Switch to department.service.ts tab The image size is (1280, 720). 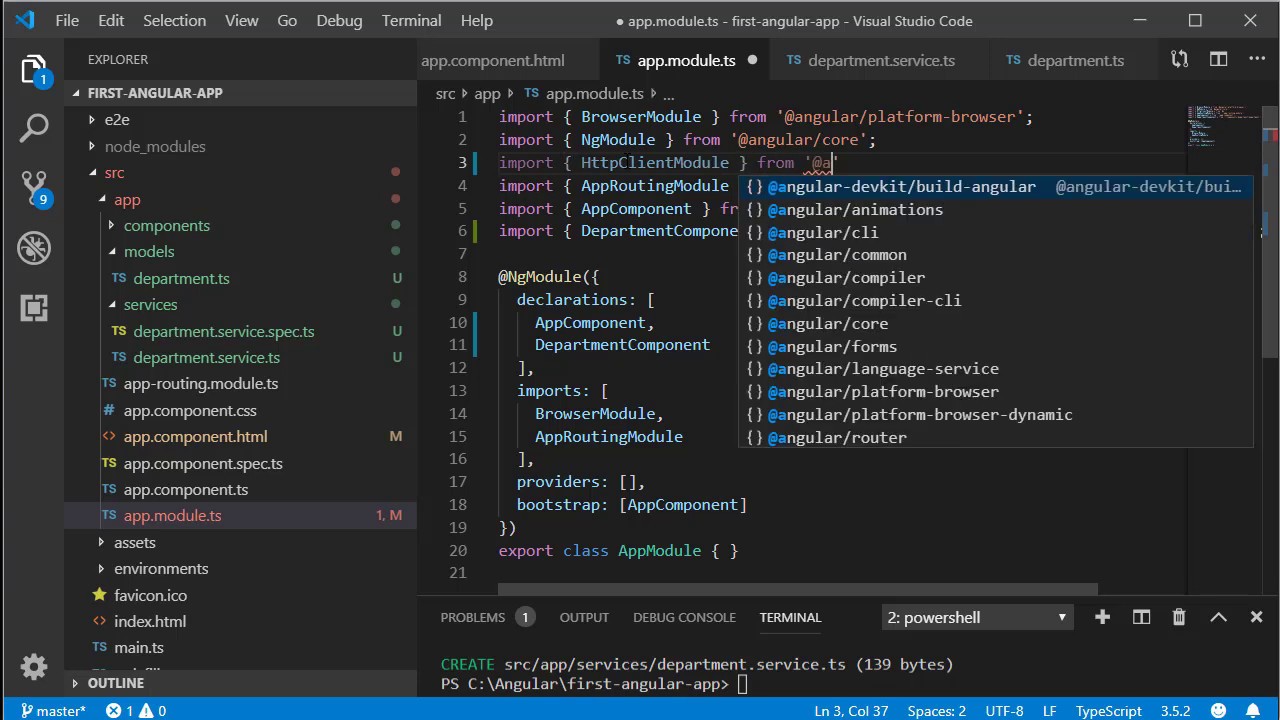(881, 61)
